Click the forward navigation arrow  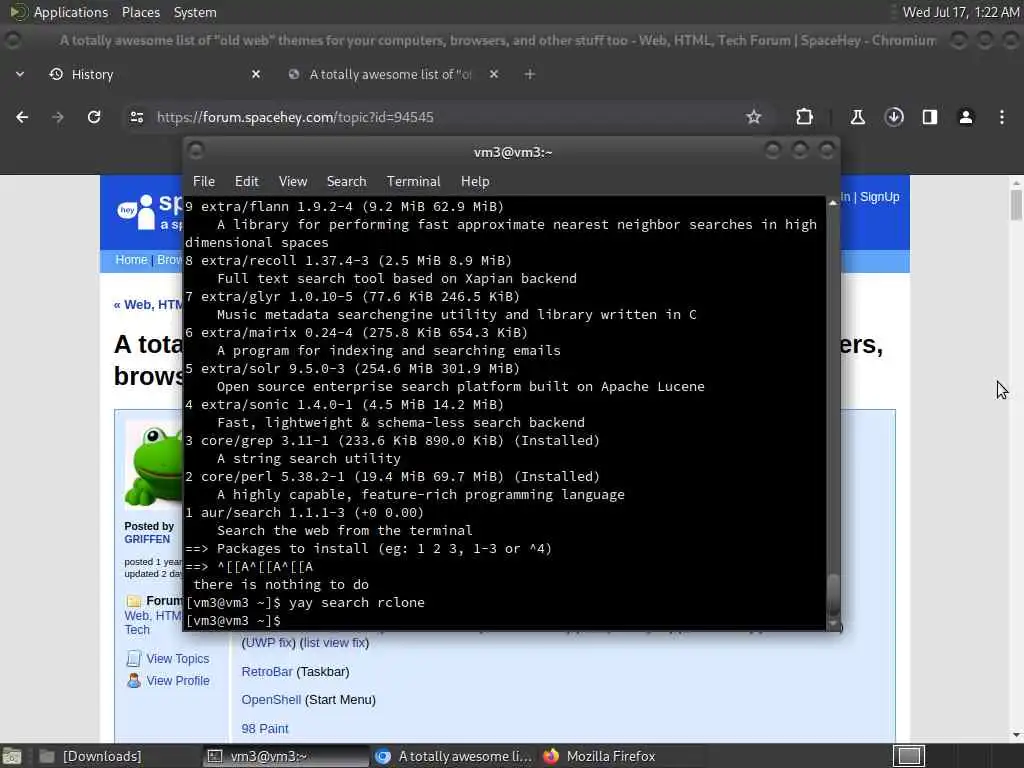pyautogui.click(x=58, y=117)
